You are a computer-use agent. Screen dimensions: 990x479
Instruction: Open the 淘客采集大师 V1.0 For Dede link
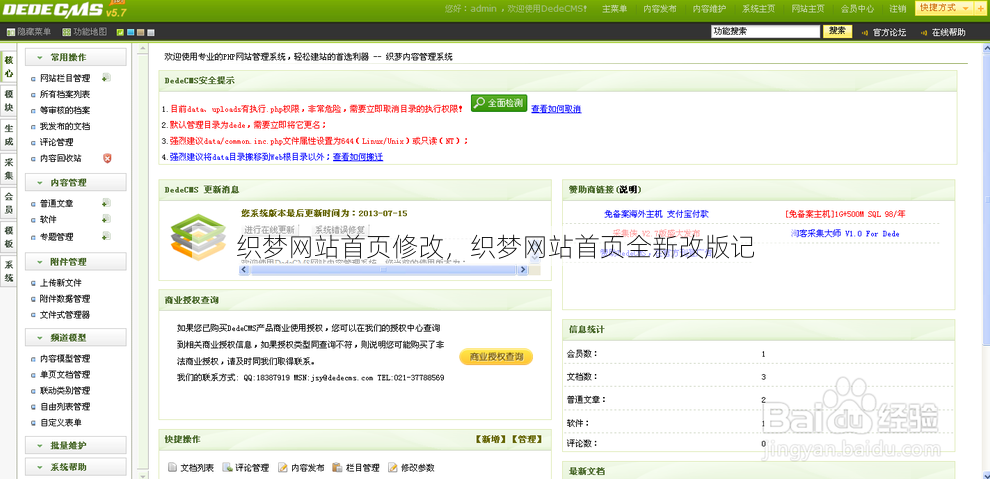tap(845, 234)
